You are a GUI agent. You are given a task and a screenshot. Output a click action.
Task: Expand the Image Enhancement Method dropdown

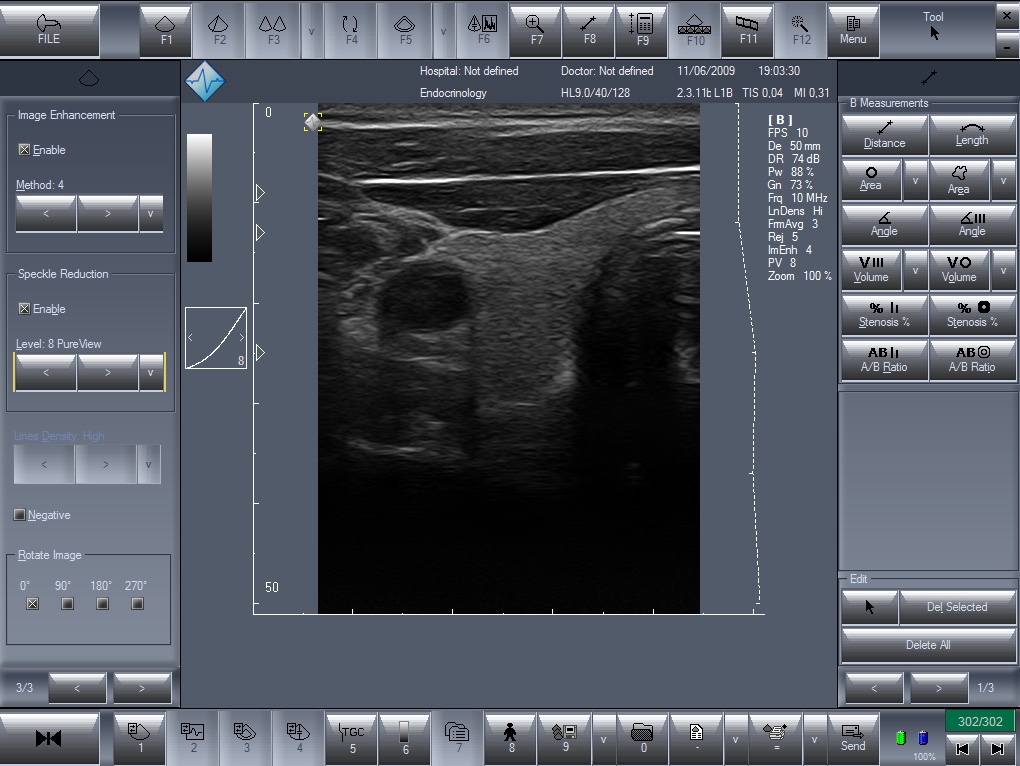150,213
